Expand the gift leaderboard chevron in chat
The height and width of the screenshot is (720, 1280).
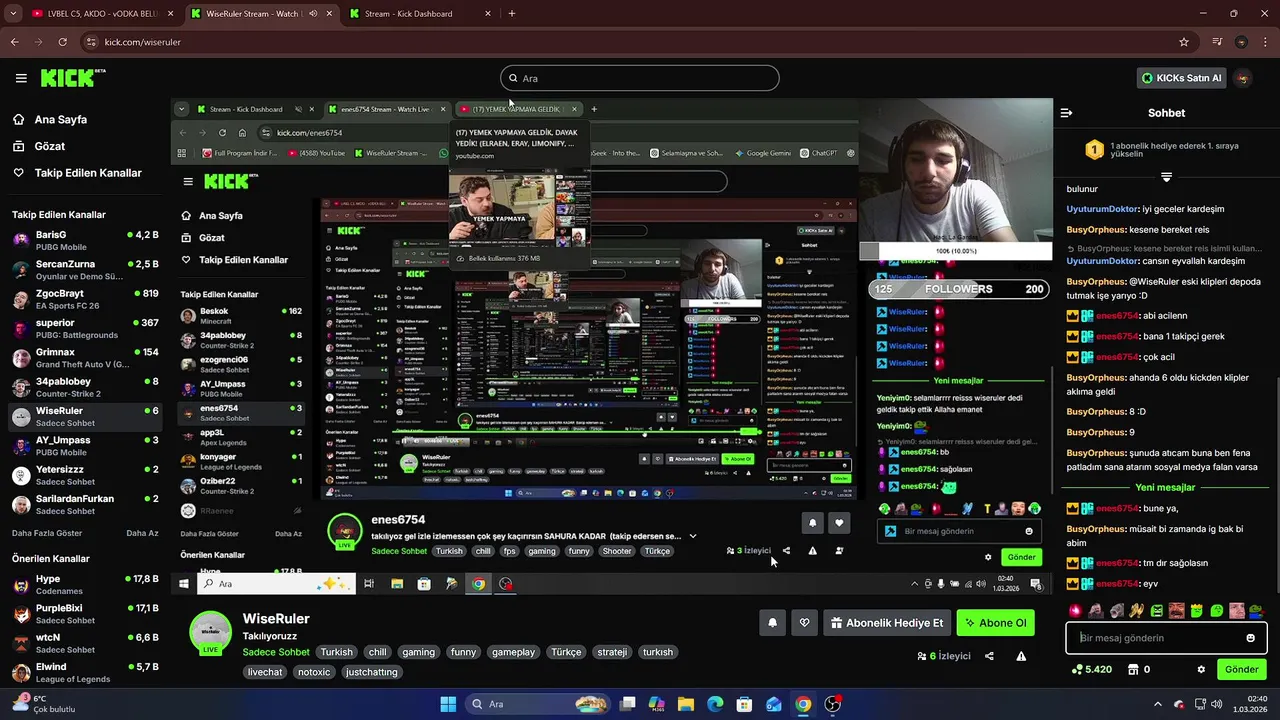[1166, 177]
